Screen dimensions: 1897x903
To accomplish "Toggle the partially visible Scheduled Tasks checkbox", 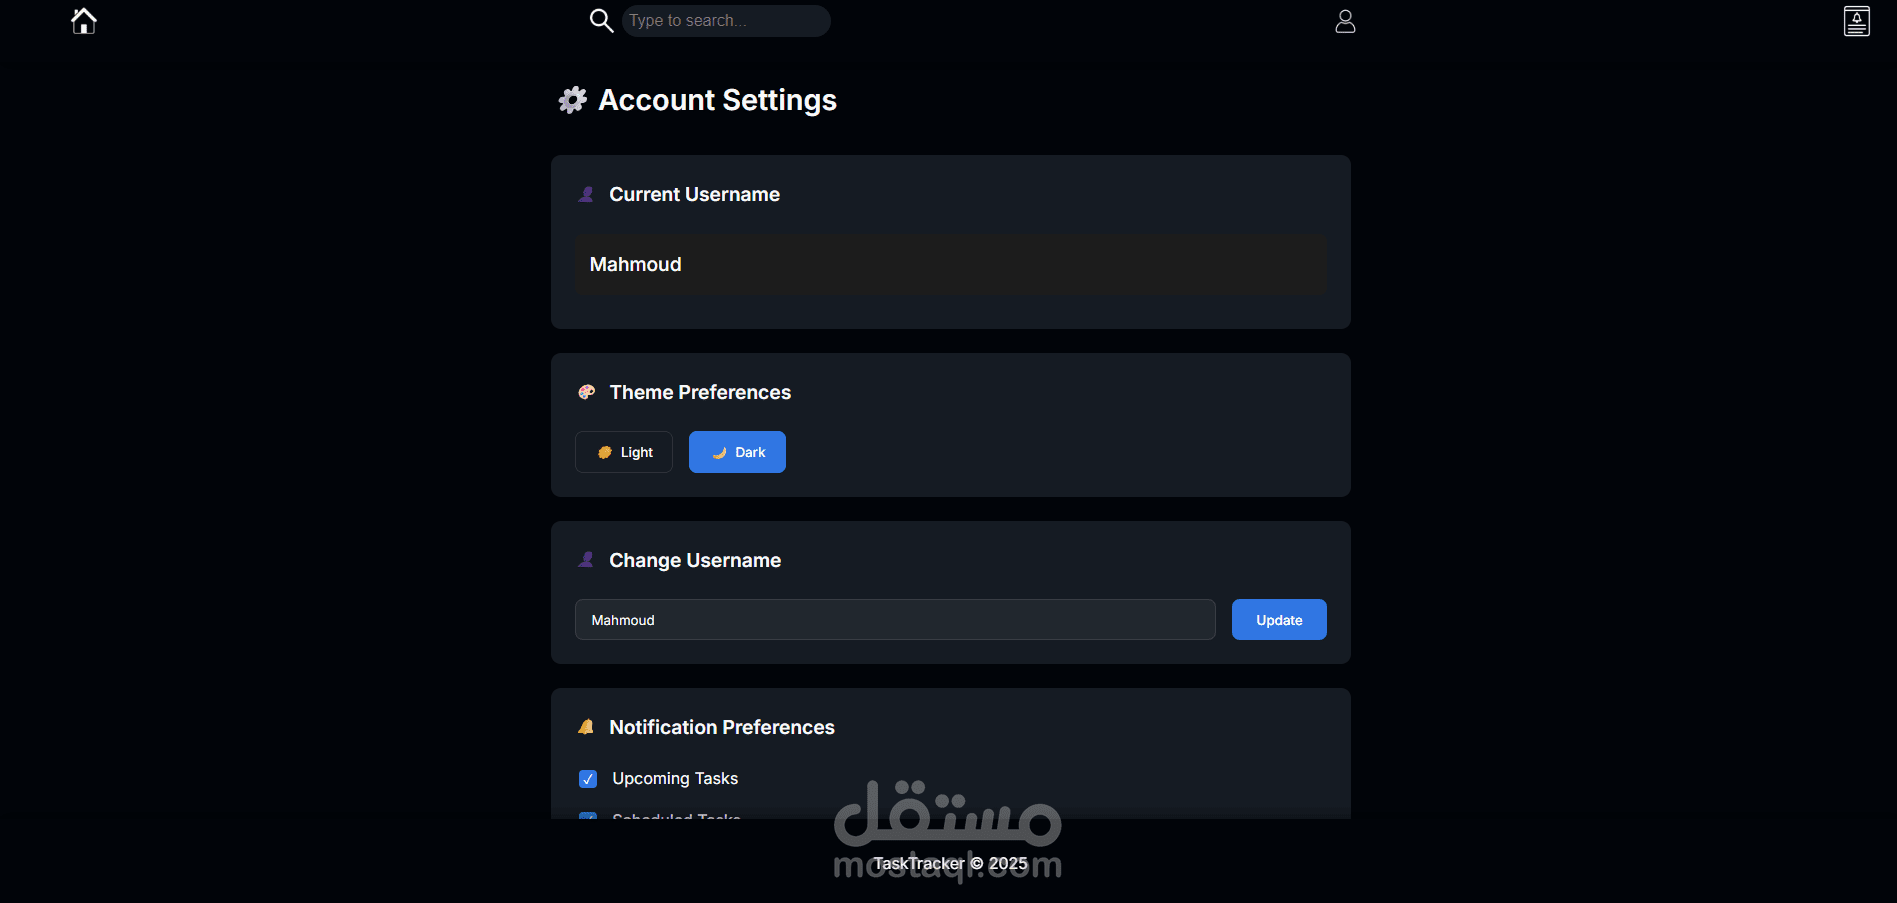I will 588,816.
